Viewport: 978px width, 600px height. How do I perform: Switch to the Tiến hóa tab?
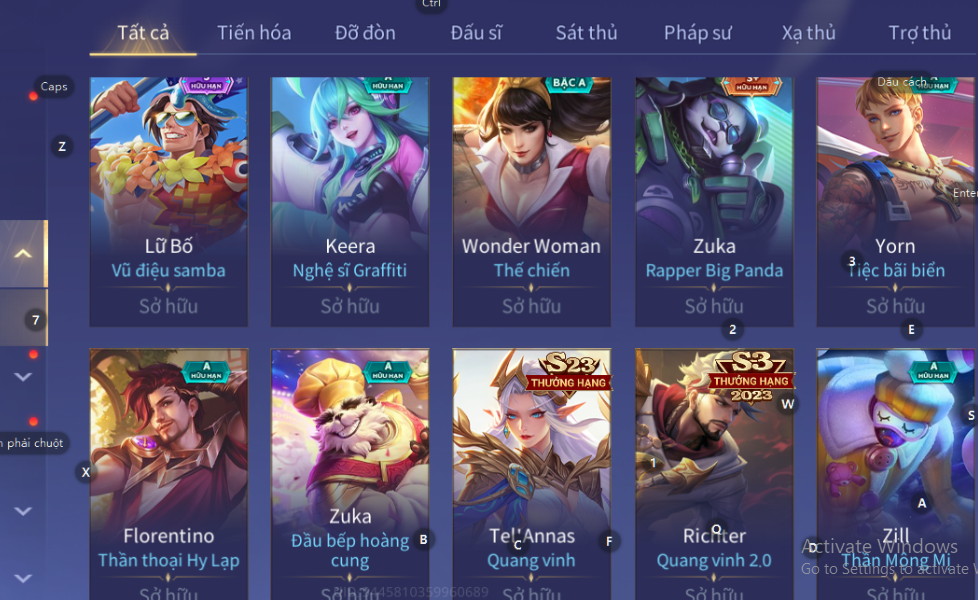click(254, 32)
